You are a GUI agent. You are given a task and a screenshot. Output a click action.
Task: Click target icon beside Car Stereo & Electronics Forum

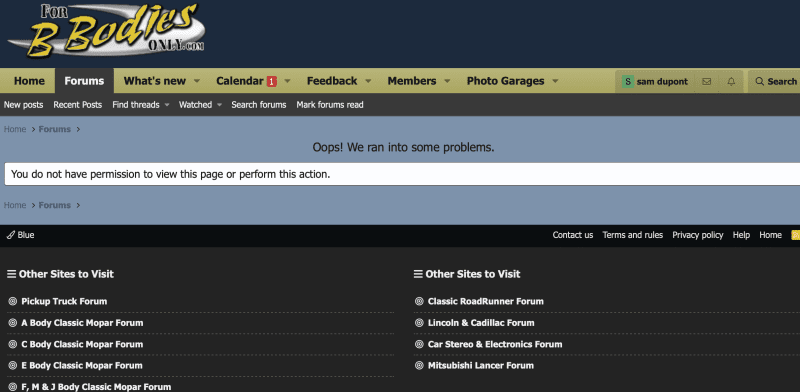point(419,344)
